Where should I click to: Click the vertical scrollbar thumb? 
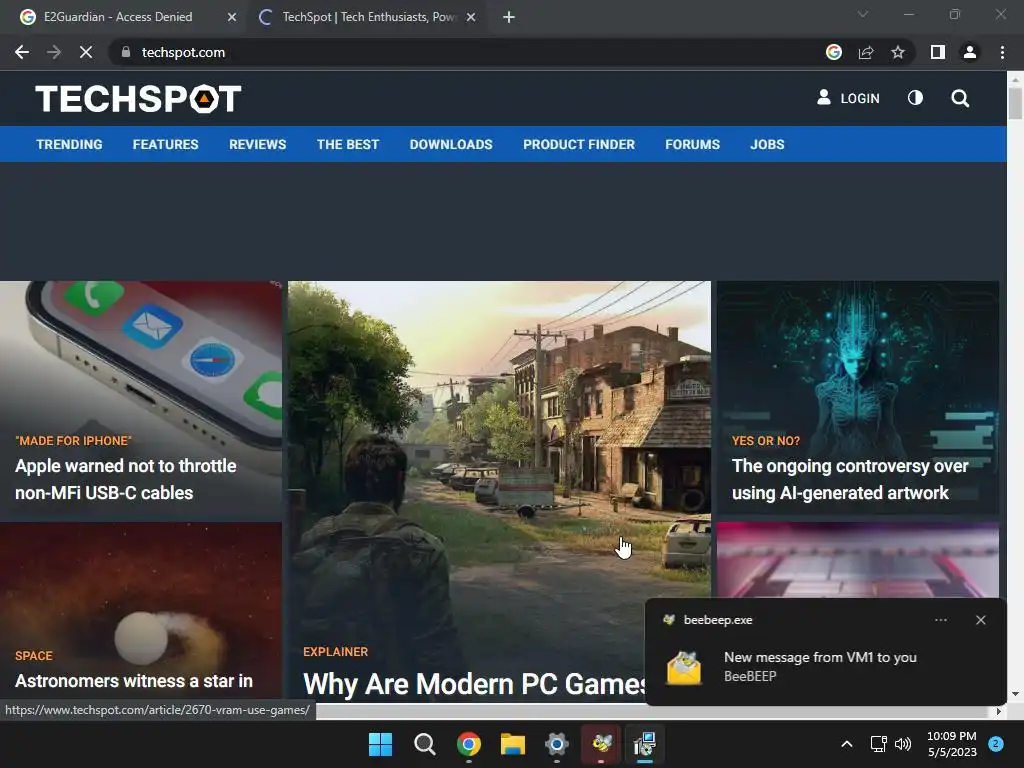(x=1015, y=103)
